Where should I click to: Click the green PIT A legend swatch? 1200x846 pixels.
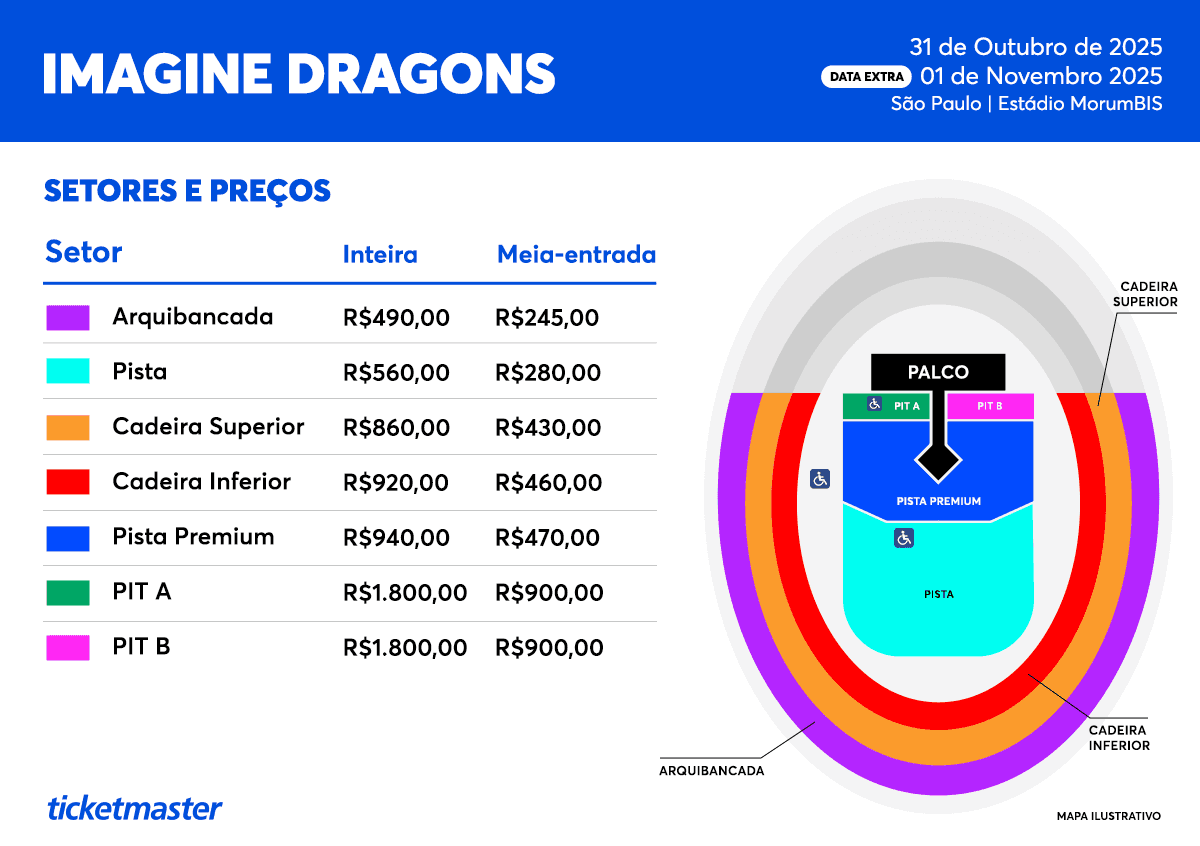(68, 593)
